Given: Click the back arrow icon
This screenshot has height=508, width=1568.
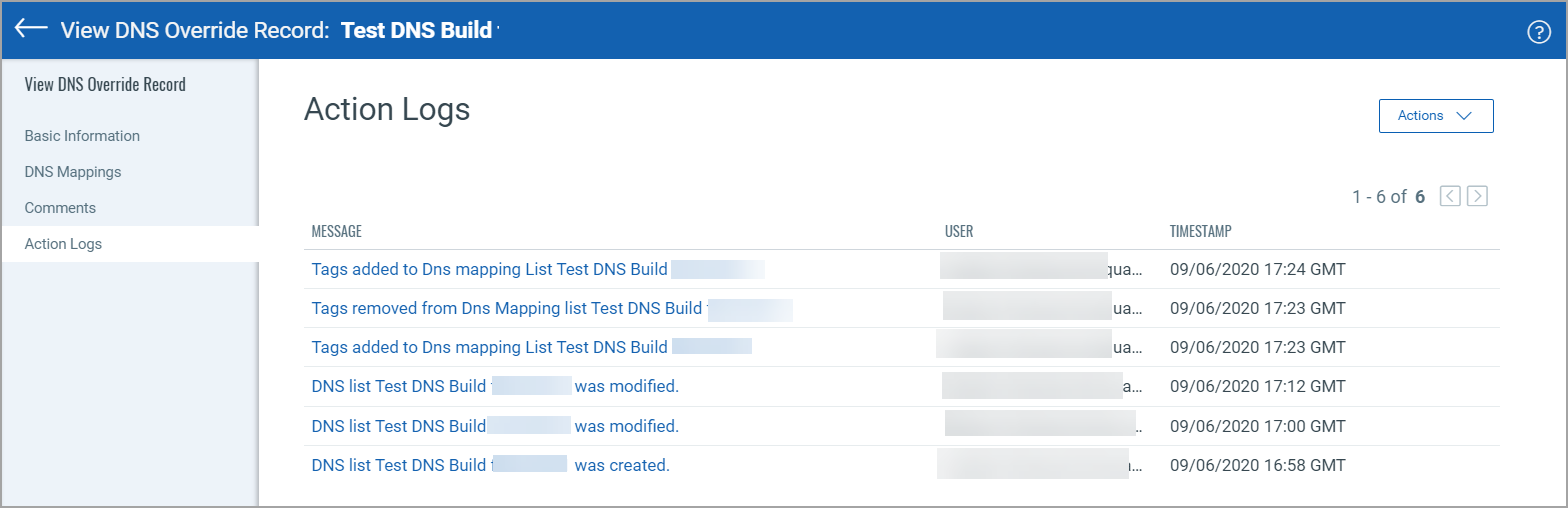Looking at the screenshot, I should click(x=31, y=29).
